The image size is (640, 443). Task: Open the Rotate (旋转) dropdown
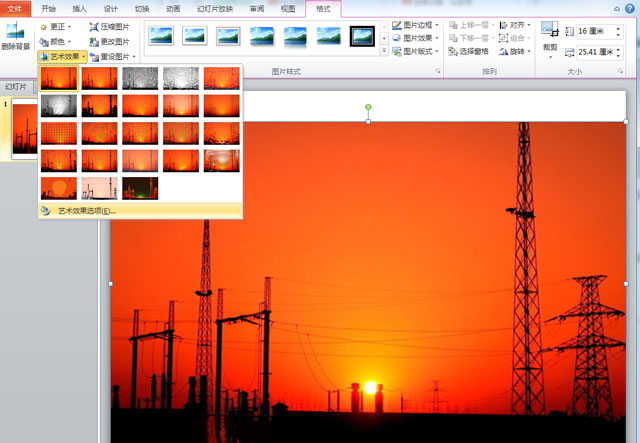[x=515, y=51]
